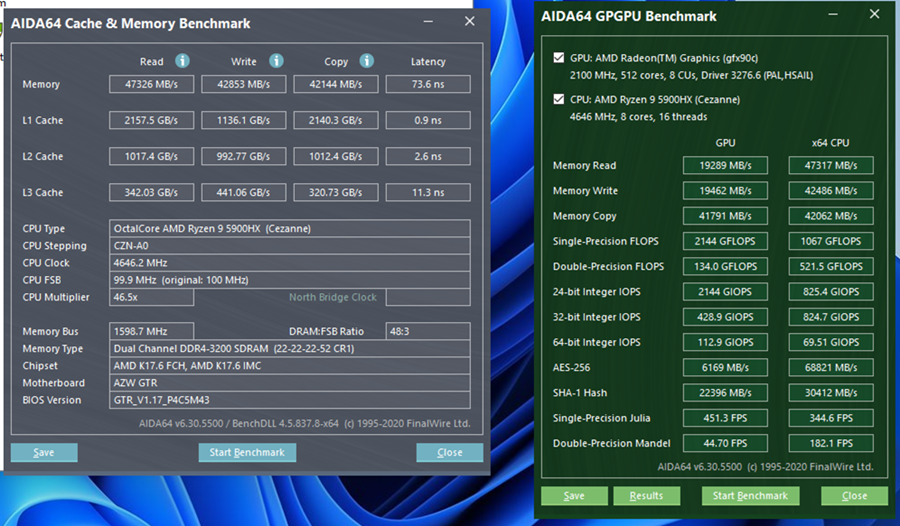
Task: Select GPU Double-Precision FLOPS 134.0 GFLOPS
Action: click(x=726, y=266)
